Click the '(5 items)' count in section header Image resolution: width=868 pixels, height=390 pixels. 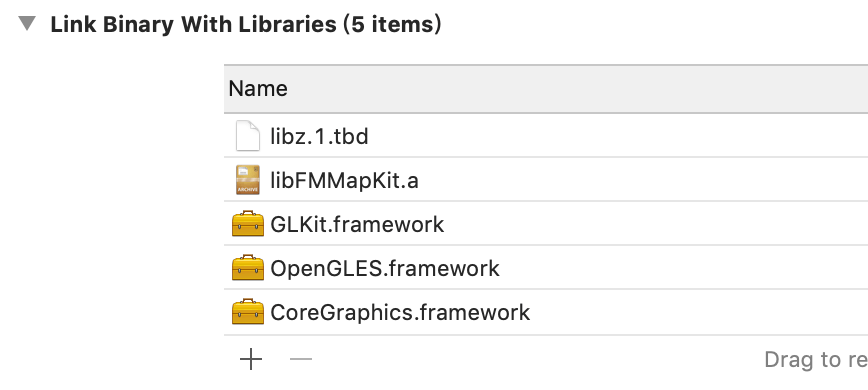(392, 25)
